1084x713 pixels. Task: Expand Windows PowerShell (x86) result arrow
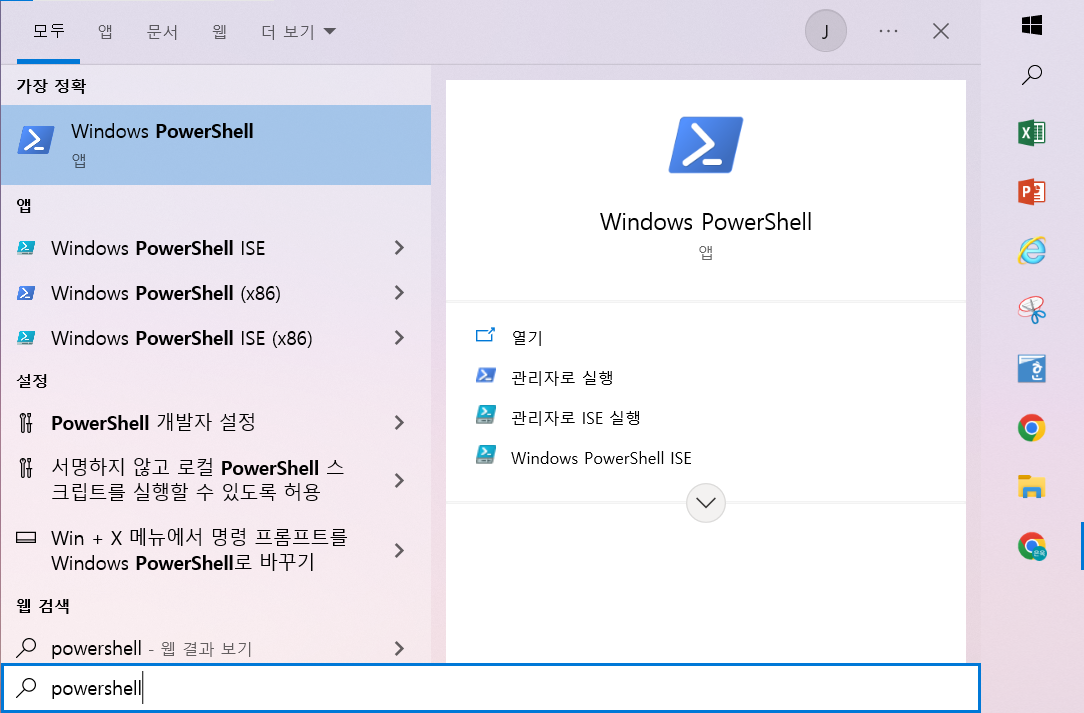[399, 293]
